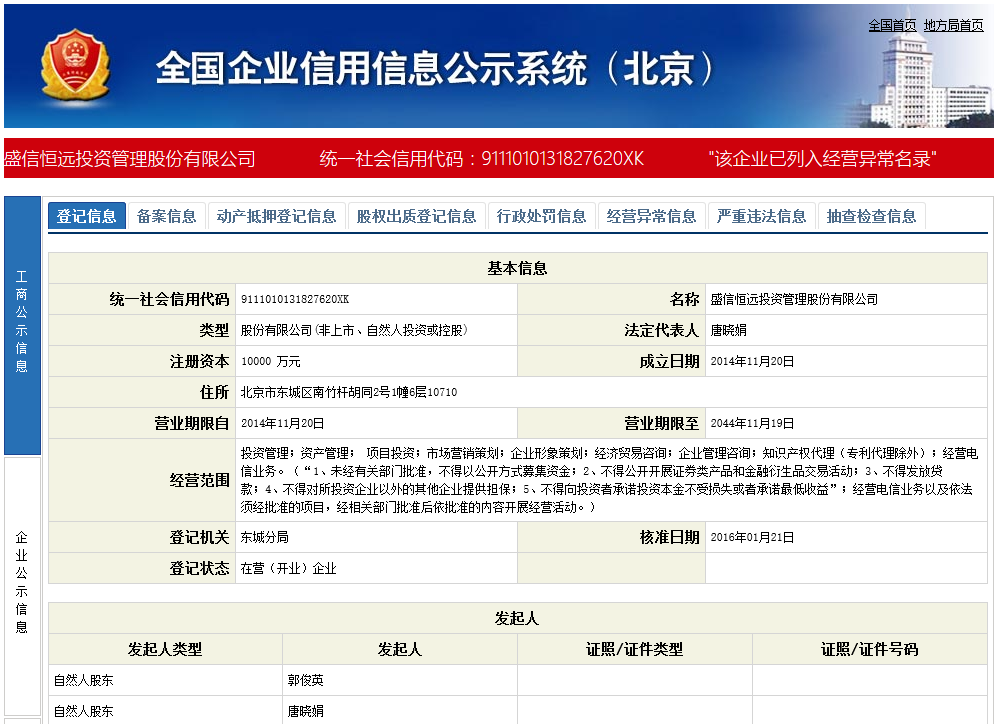Click the 法定代表人 field label
1001x724 pixels.
coord(661,330)
